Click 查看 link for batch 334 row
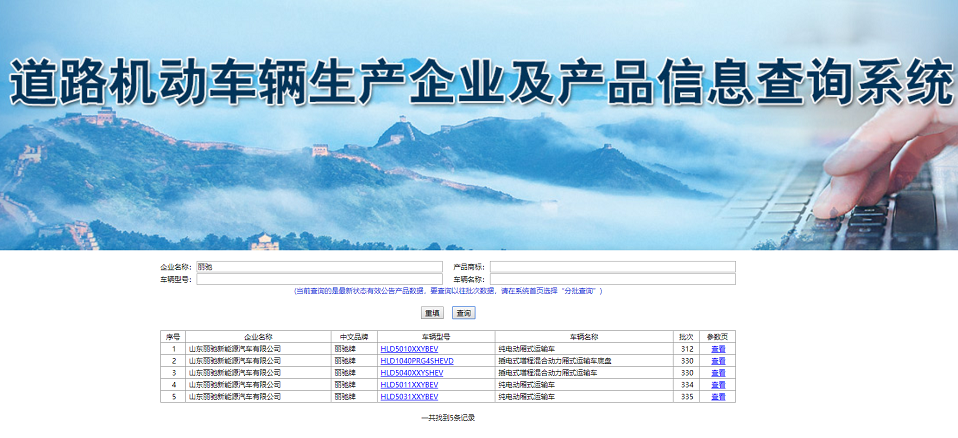 click(718, 385)
